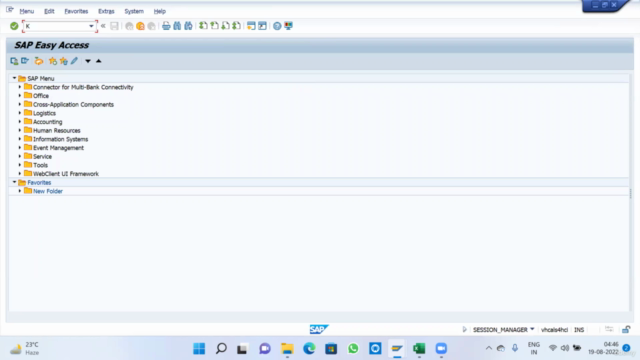The height and width of the screenshot is (360, 640).
Task: Click the Last Page icon
Action: coord(236,26)
